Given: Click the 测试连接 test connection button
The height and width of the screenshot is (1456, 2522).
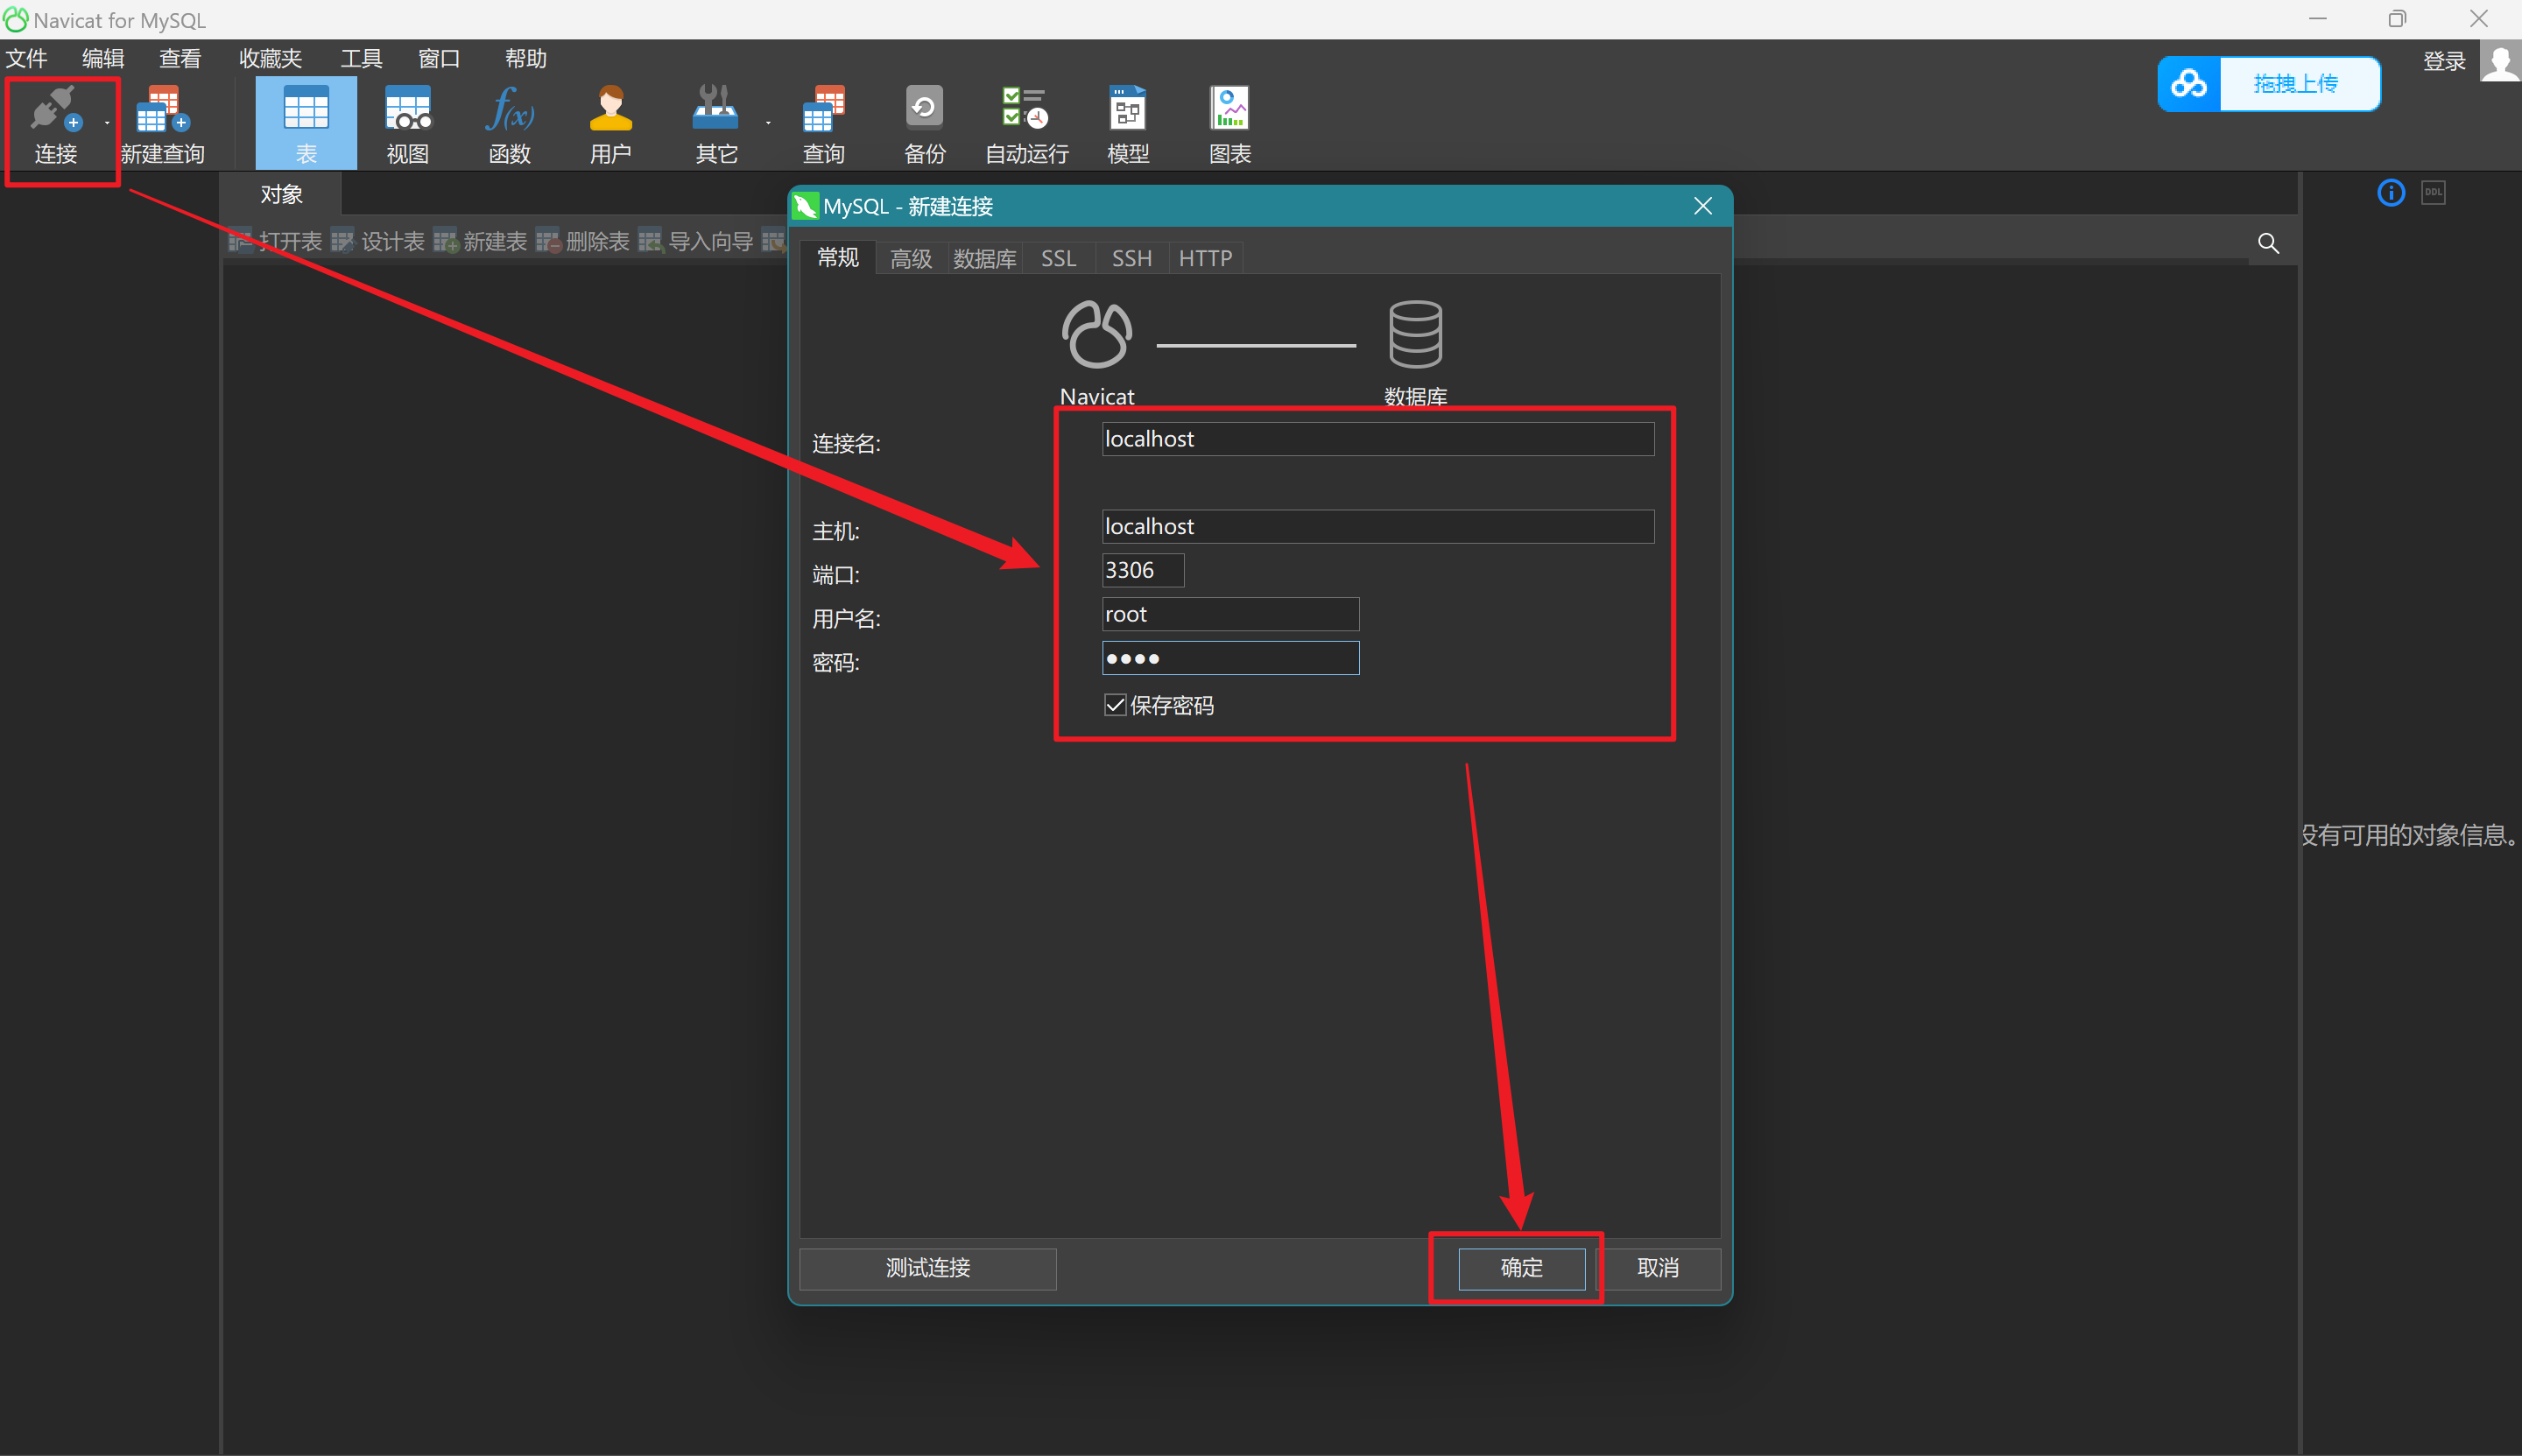Looking at the screenshot, I should 928,1268.
